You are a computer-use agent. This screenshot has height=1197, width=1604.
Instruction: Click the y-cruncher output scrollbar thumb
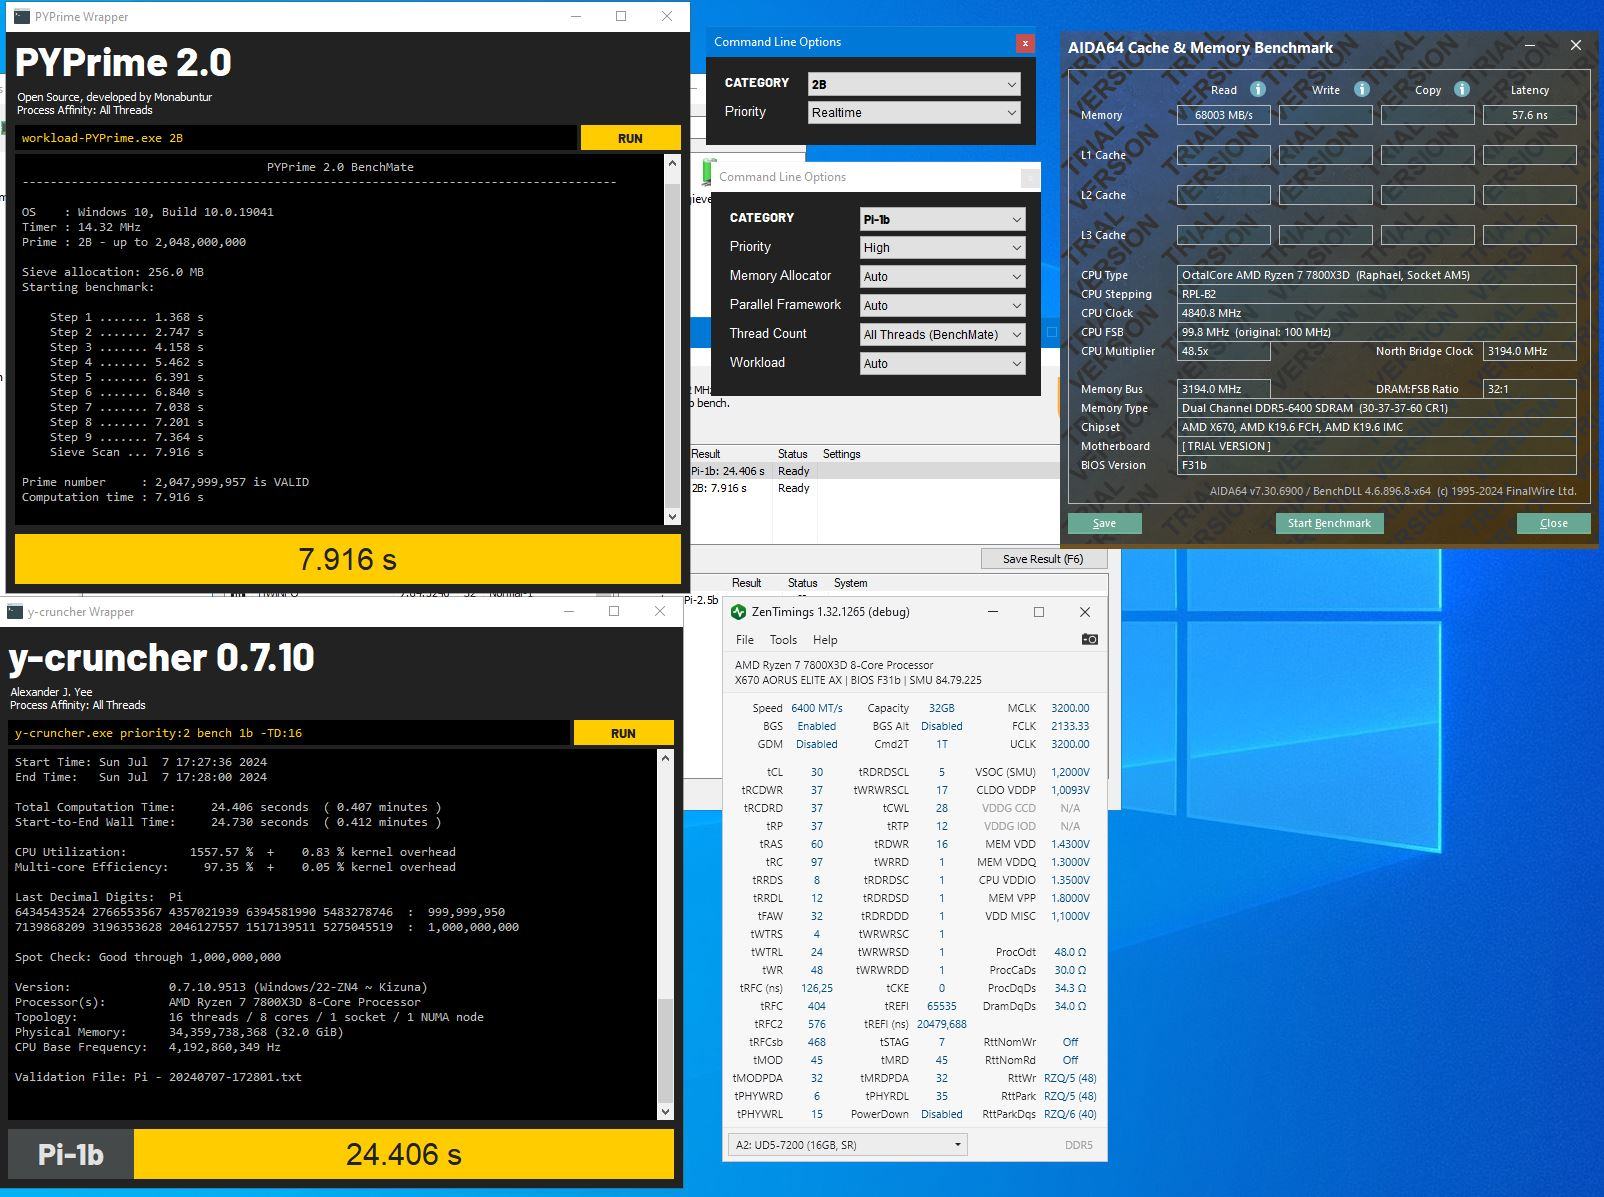tap(666, 1049)
